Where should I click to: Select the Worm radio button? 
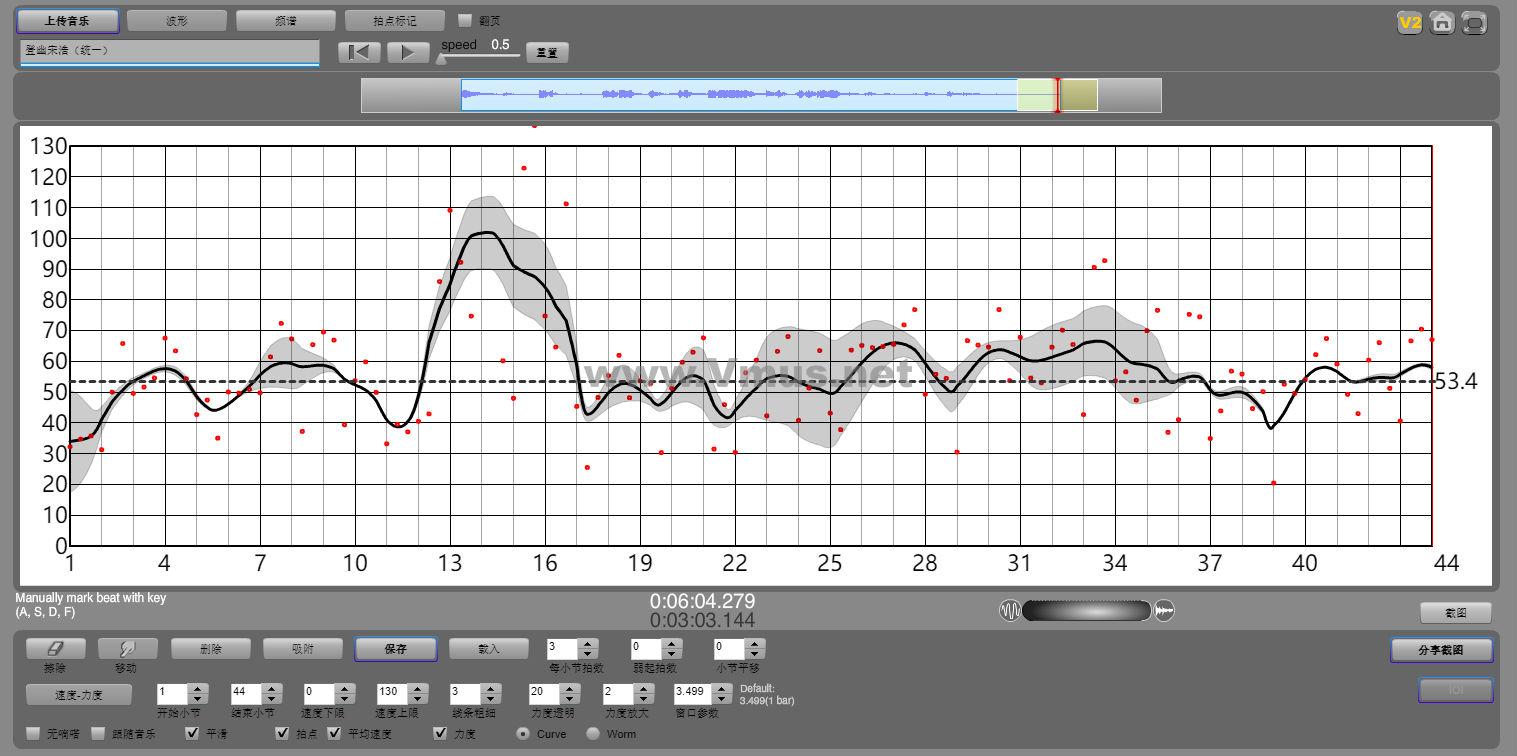pyautogui.click(x=593, y=734)
